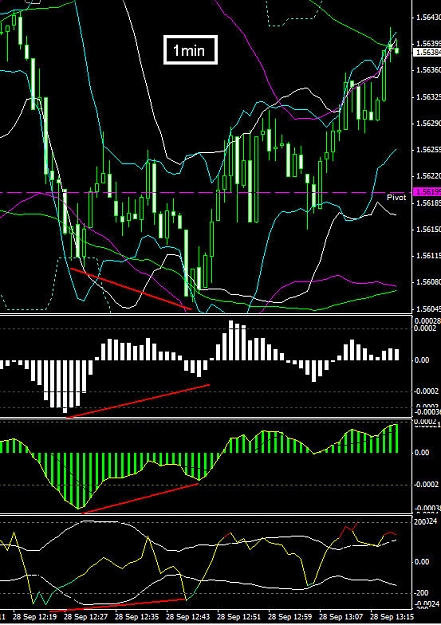This screenshot has width=441, height=625.
Task: Click the "28 Sep 12:51" time label
Action: click(239, 617)
